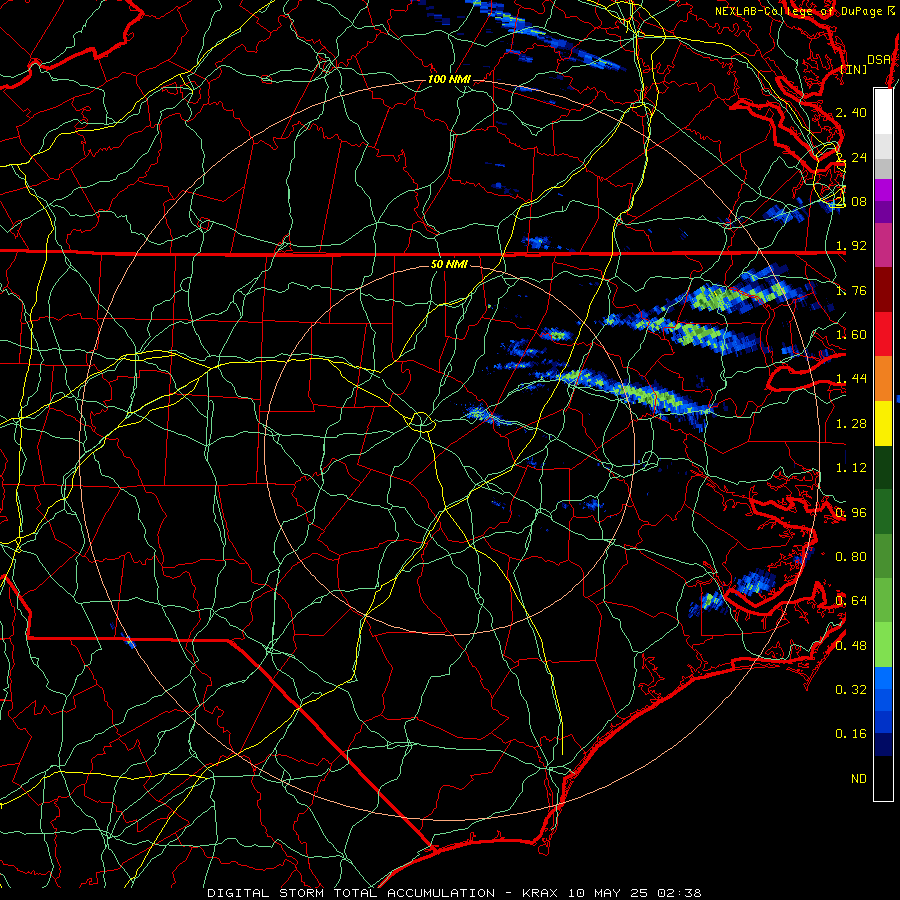Select the light green swatch beside 0.48
This screenshot has height=900, width=900.
click(883, 645)
